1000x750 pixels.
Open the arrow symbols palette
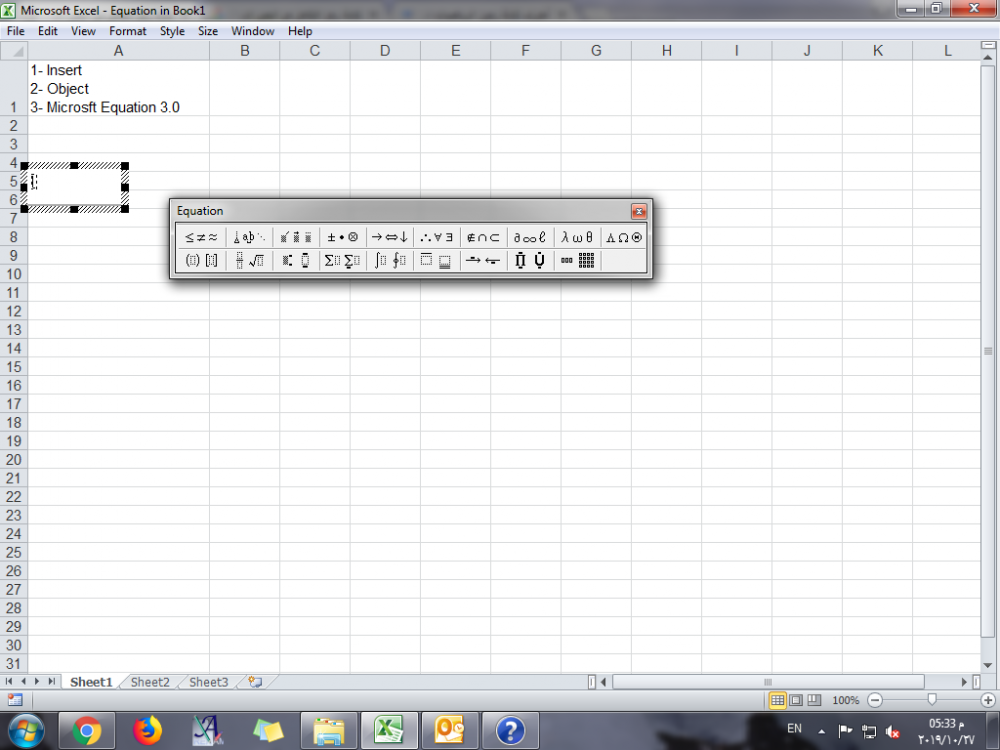pyautogui.click(x=389, y=237)
